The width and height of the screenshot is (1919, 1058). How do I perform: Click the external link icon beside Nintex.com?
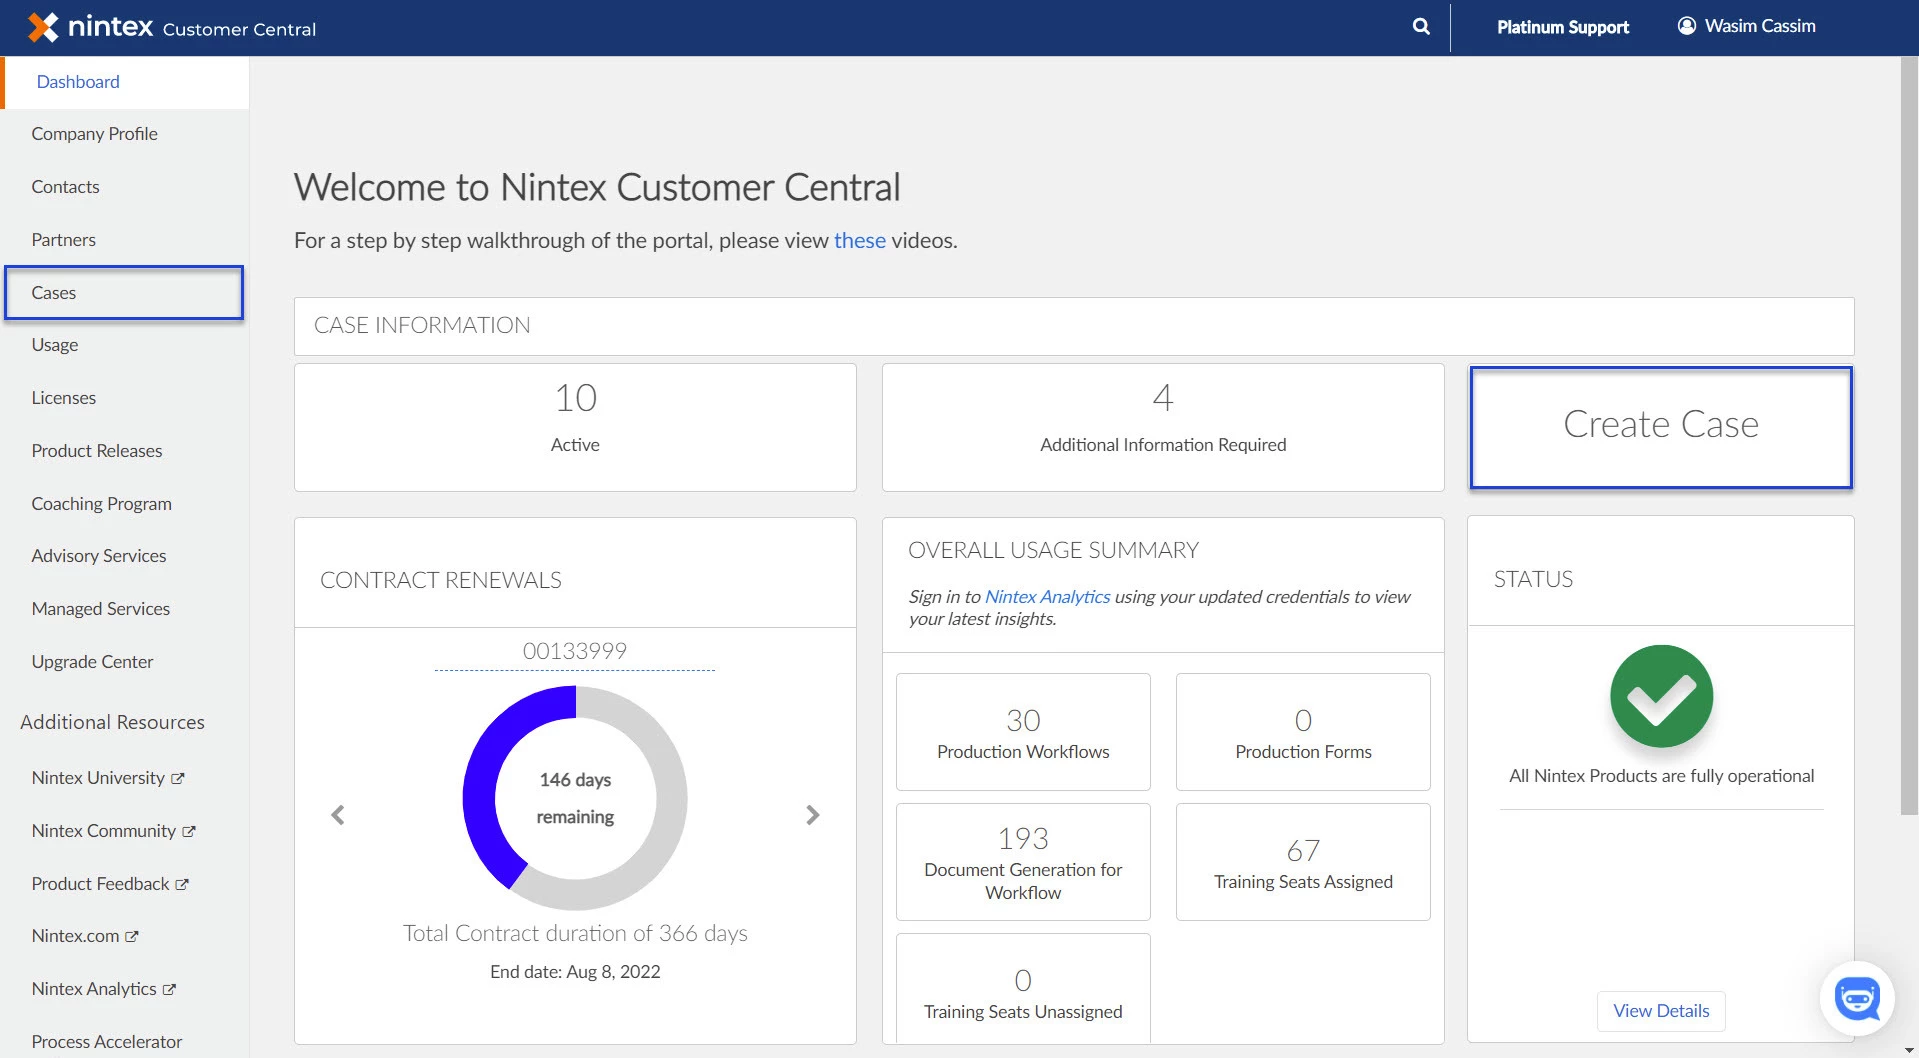[x=131, y=937]
